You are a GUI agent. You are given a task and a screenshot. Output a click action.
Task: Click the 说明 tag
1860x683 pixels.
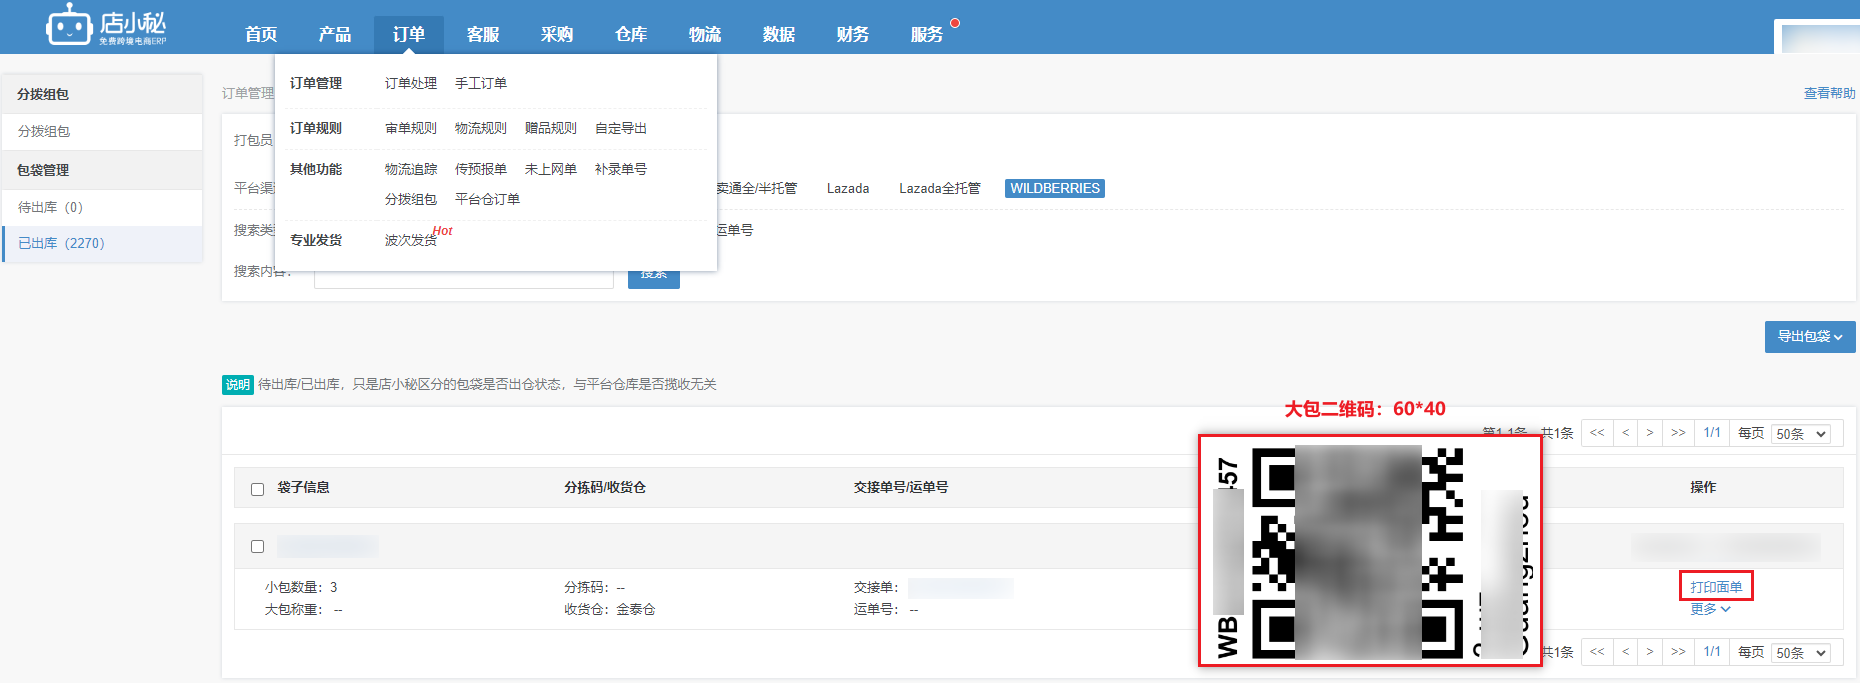pos(237,385)
